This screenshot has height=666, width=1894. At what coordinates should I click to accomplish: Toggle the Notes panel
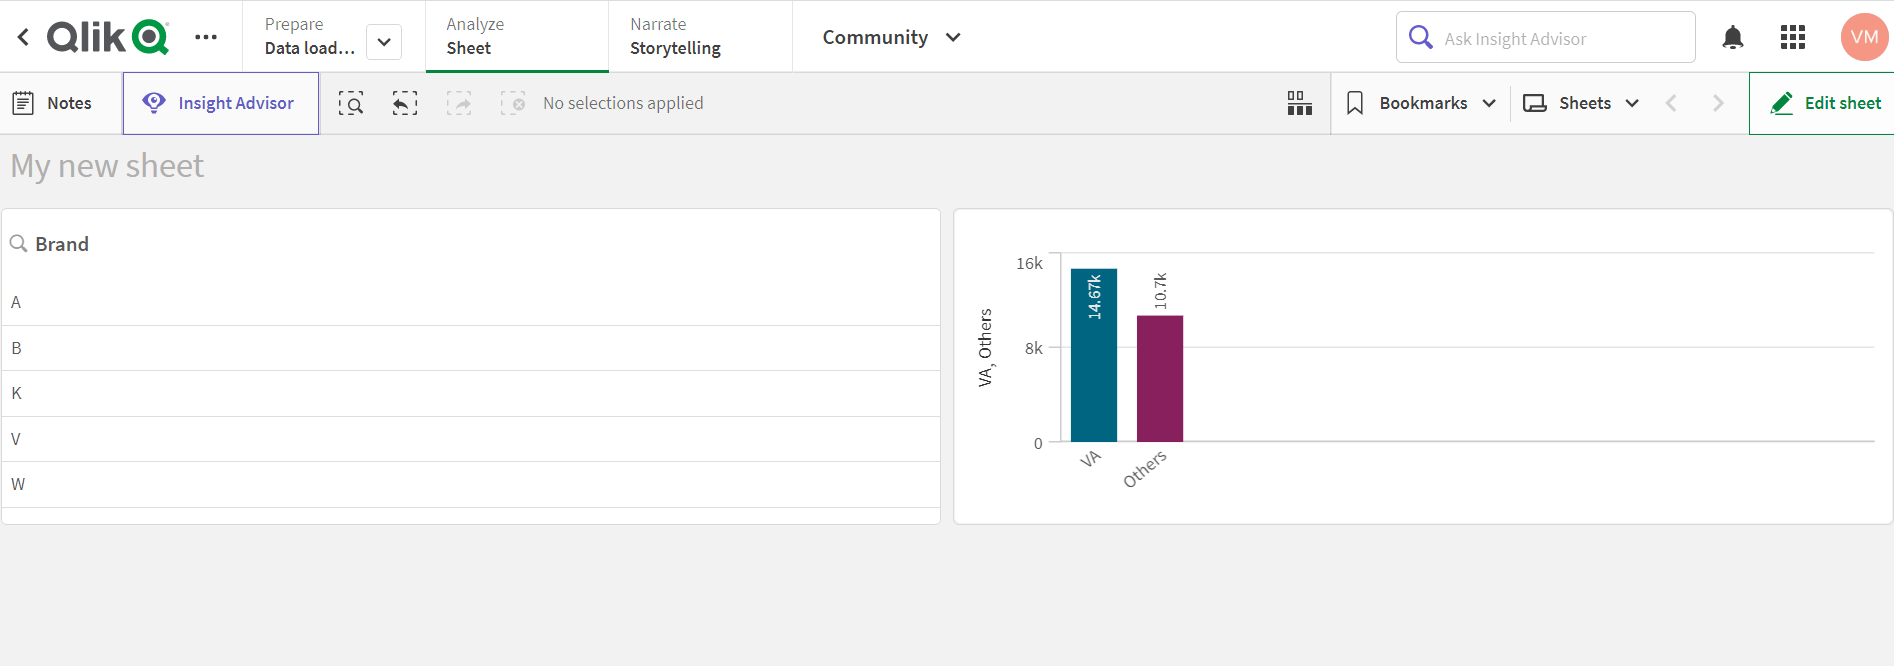[x=53, y=103]
